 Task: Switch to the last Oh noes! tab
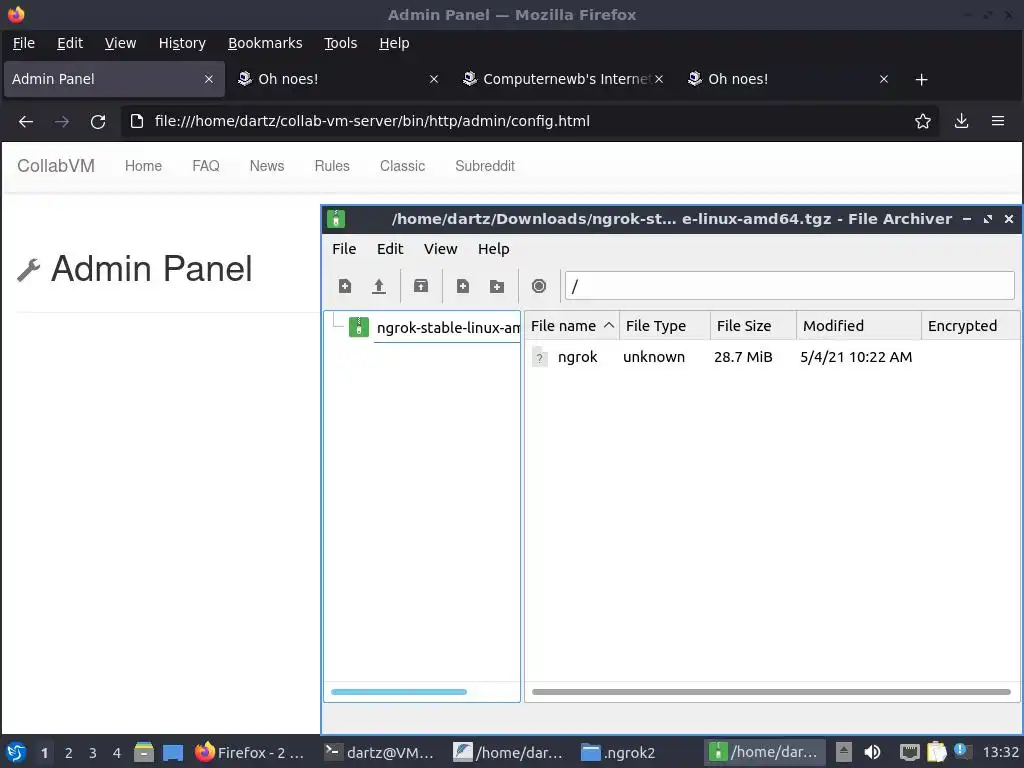pos(789,79)
